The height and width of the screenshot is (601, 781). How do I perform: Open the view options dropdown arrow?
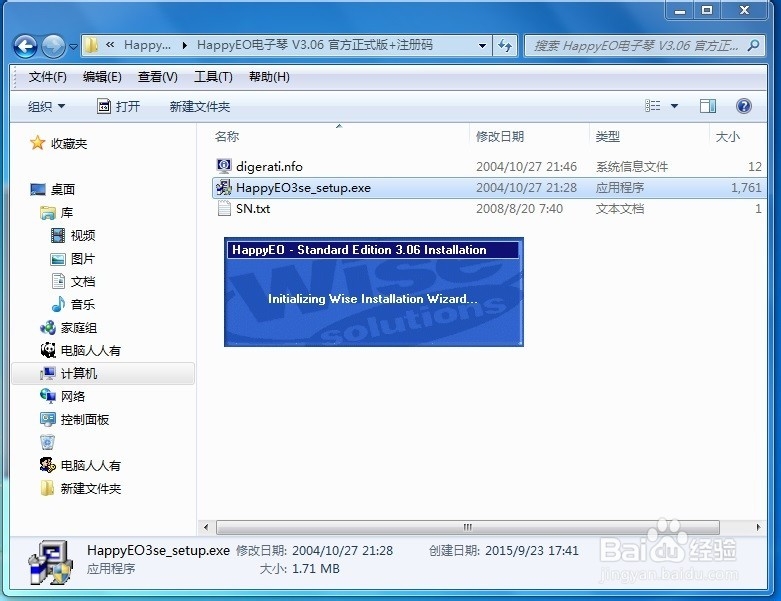point(674,106)
